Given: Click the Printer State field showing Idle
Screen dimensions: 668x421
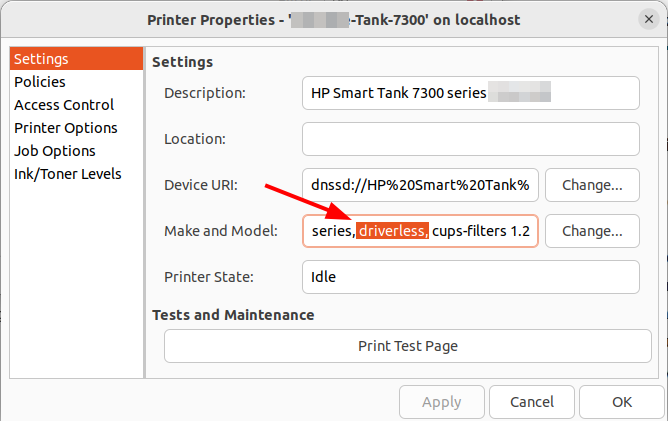Looking at the screenshot, I should [x=470, y=277].
